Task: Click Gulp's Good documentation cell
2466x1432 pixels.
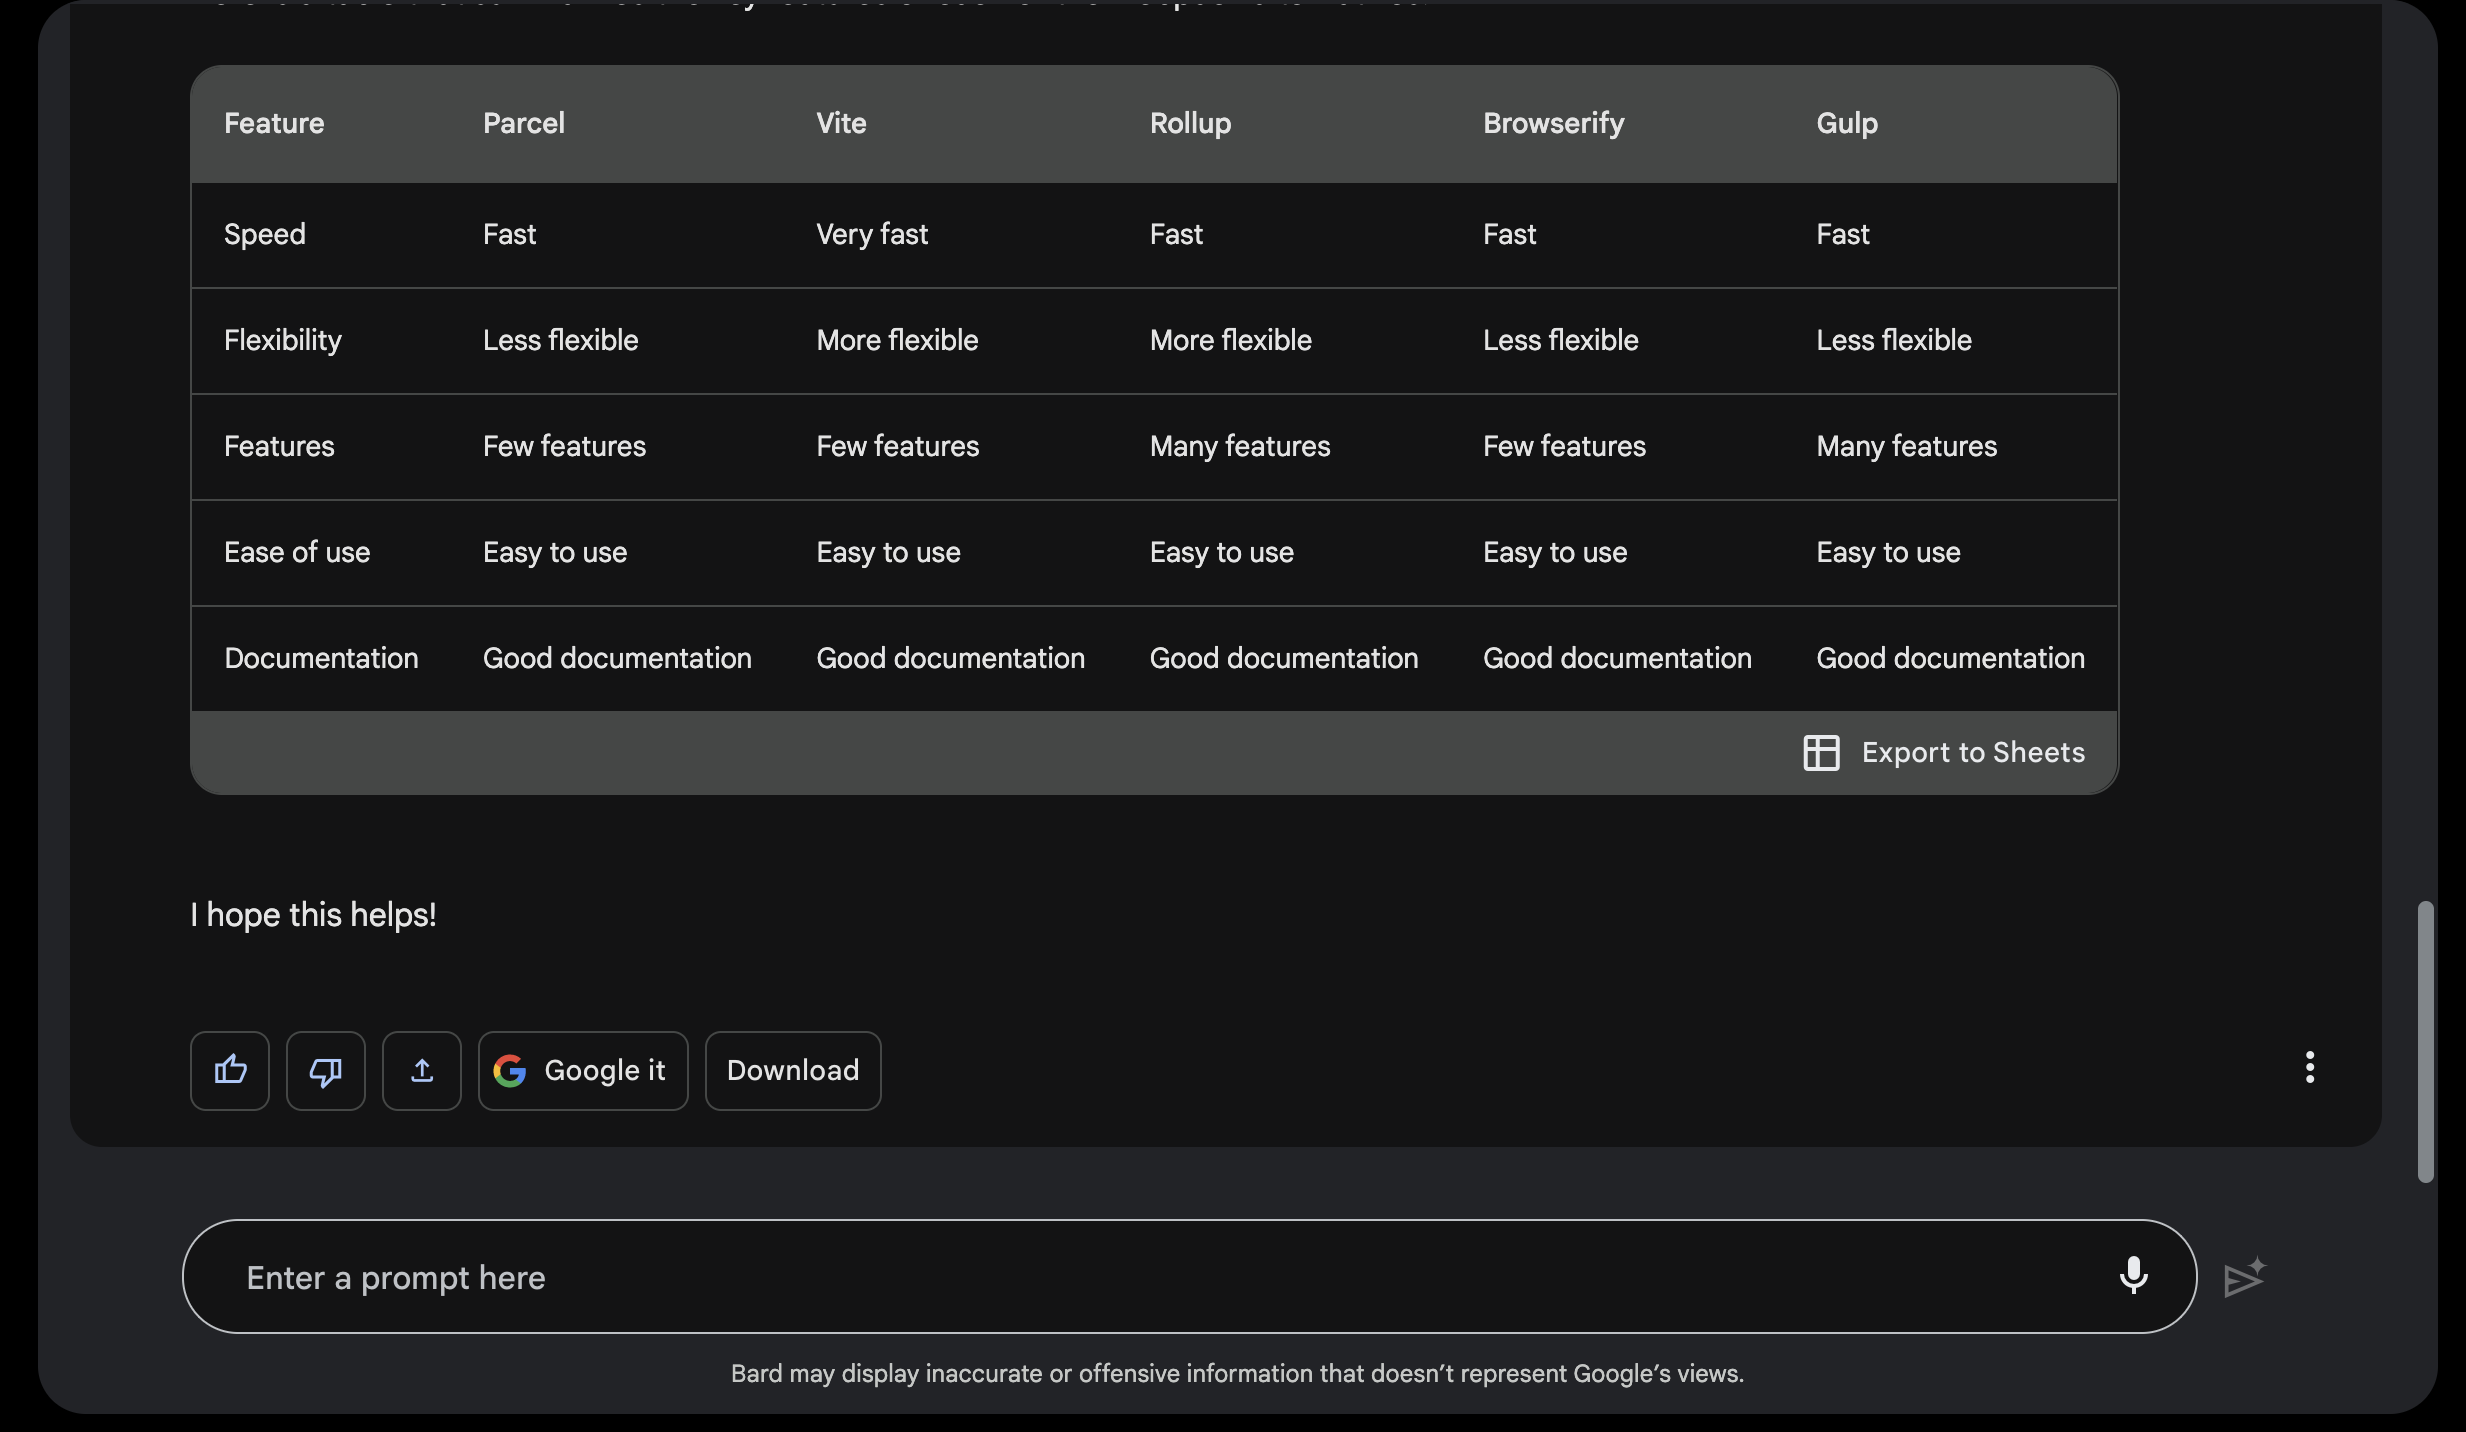Action: pos(1951,658)
